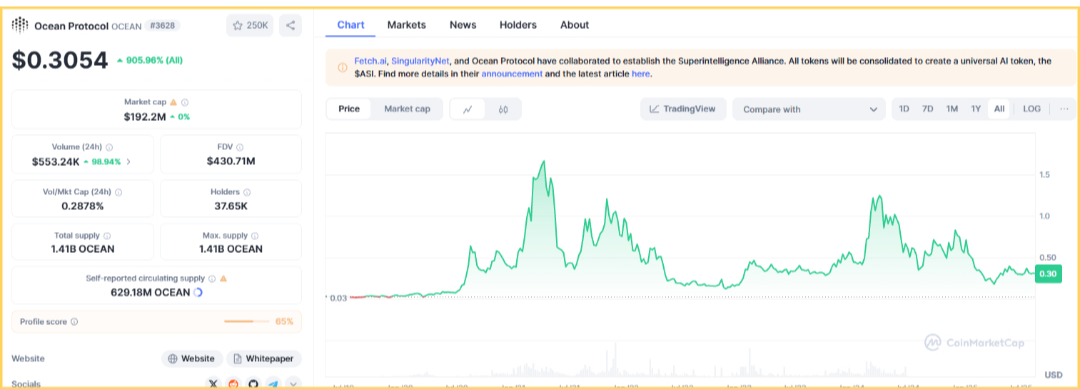Screen dimensions: 1080x389
Task: Open Max. supply info icon
Action: click(x=254, y=235)
